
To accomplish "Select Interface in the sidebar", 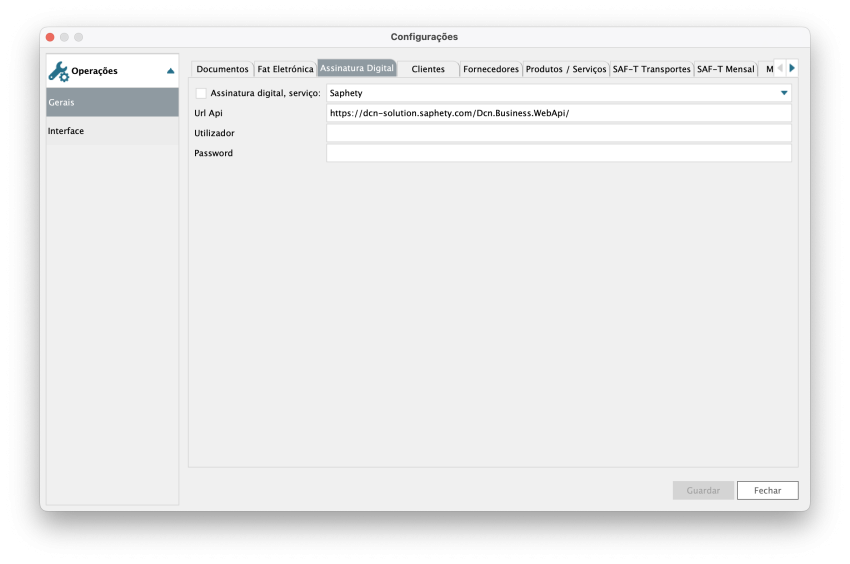I will point(112,131).
